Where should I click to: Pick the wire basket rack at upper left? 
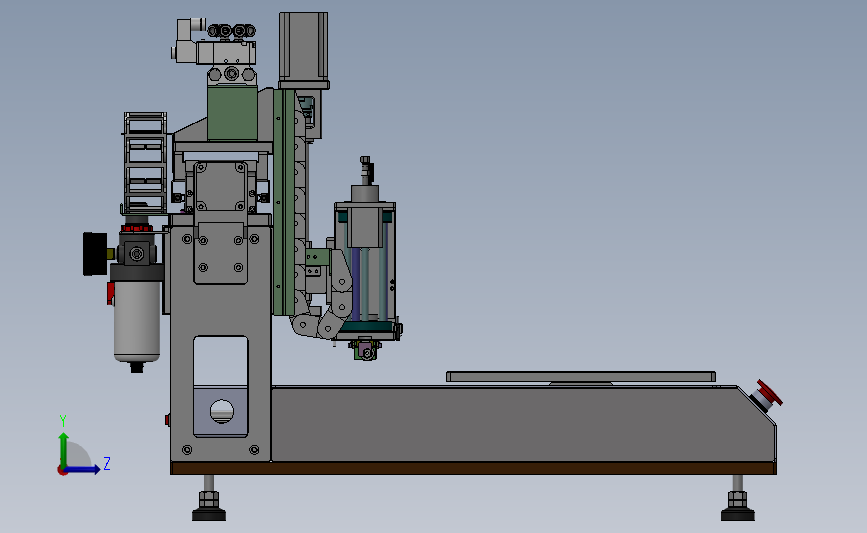[144, 164]
